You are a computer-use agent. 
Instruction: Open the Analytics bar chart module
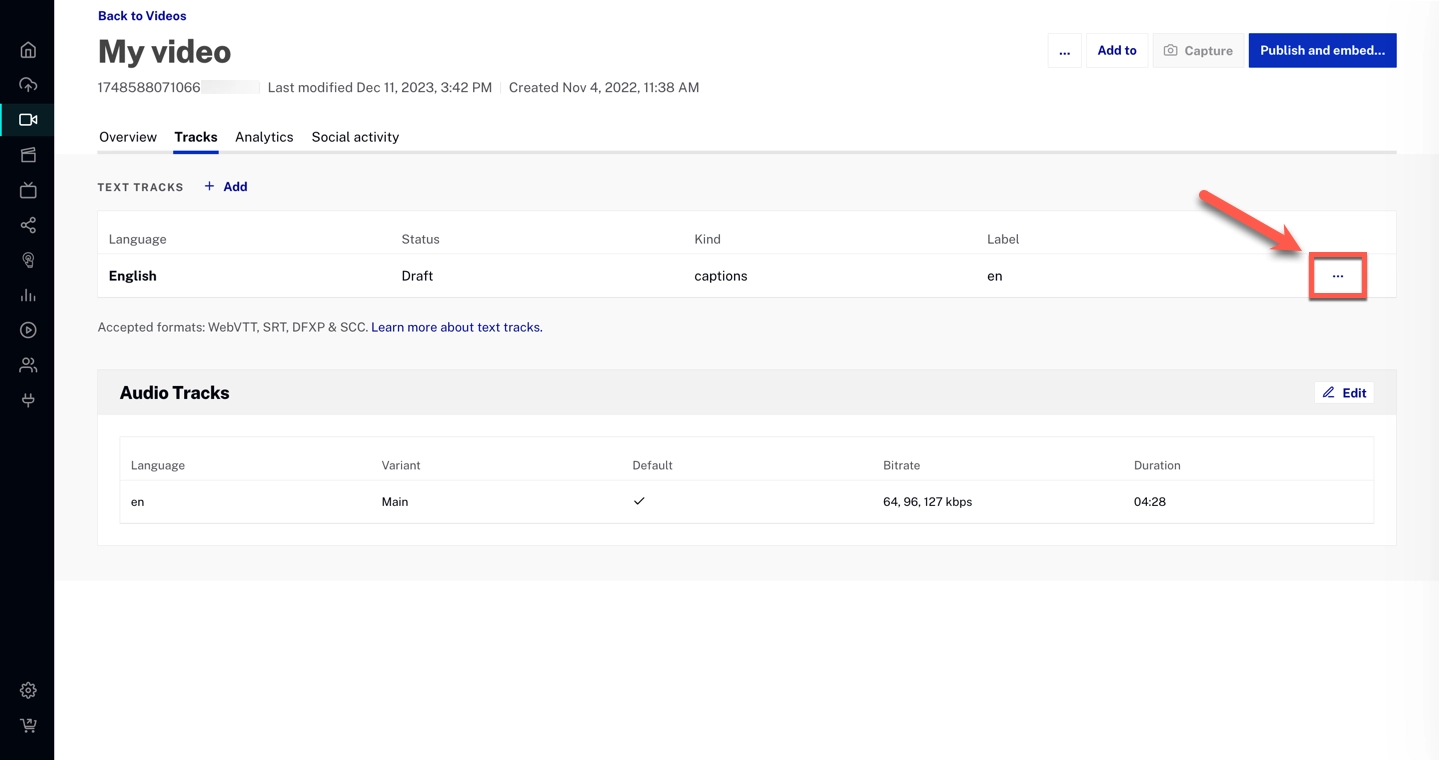coord(28,295)
